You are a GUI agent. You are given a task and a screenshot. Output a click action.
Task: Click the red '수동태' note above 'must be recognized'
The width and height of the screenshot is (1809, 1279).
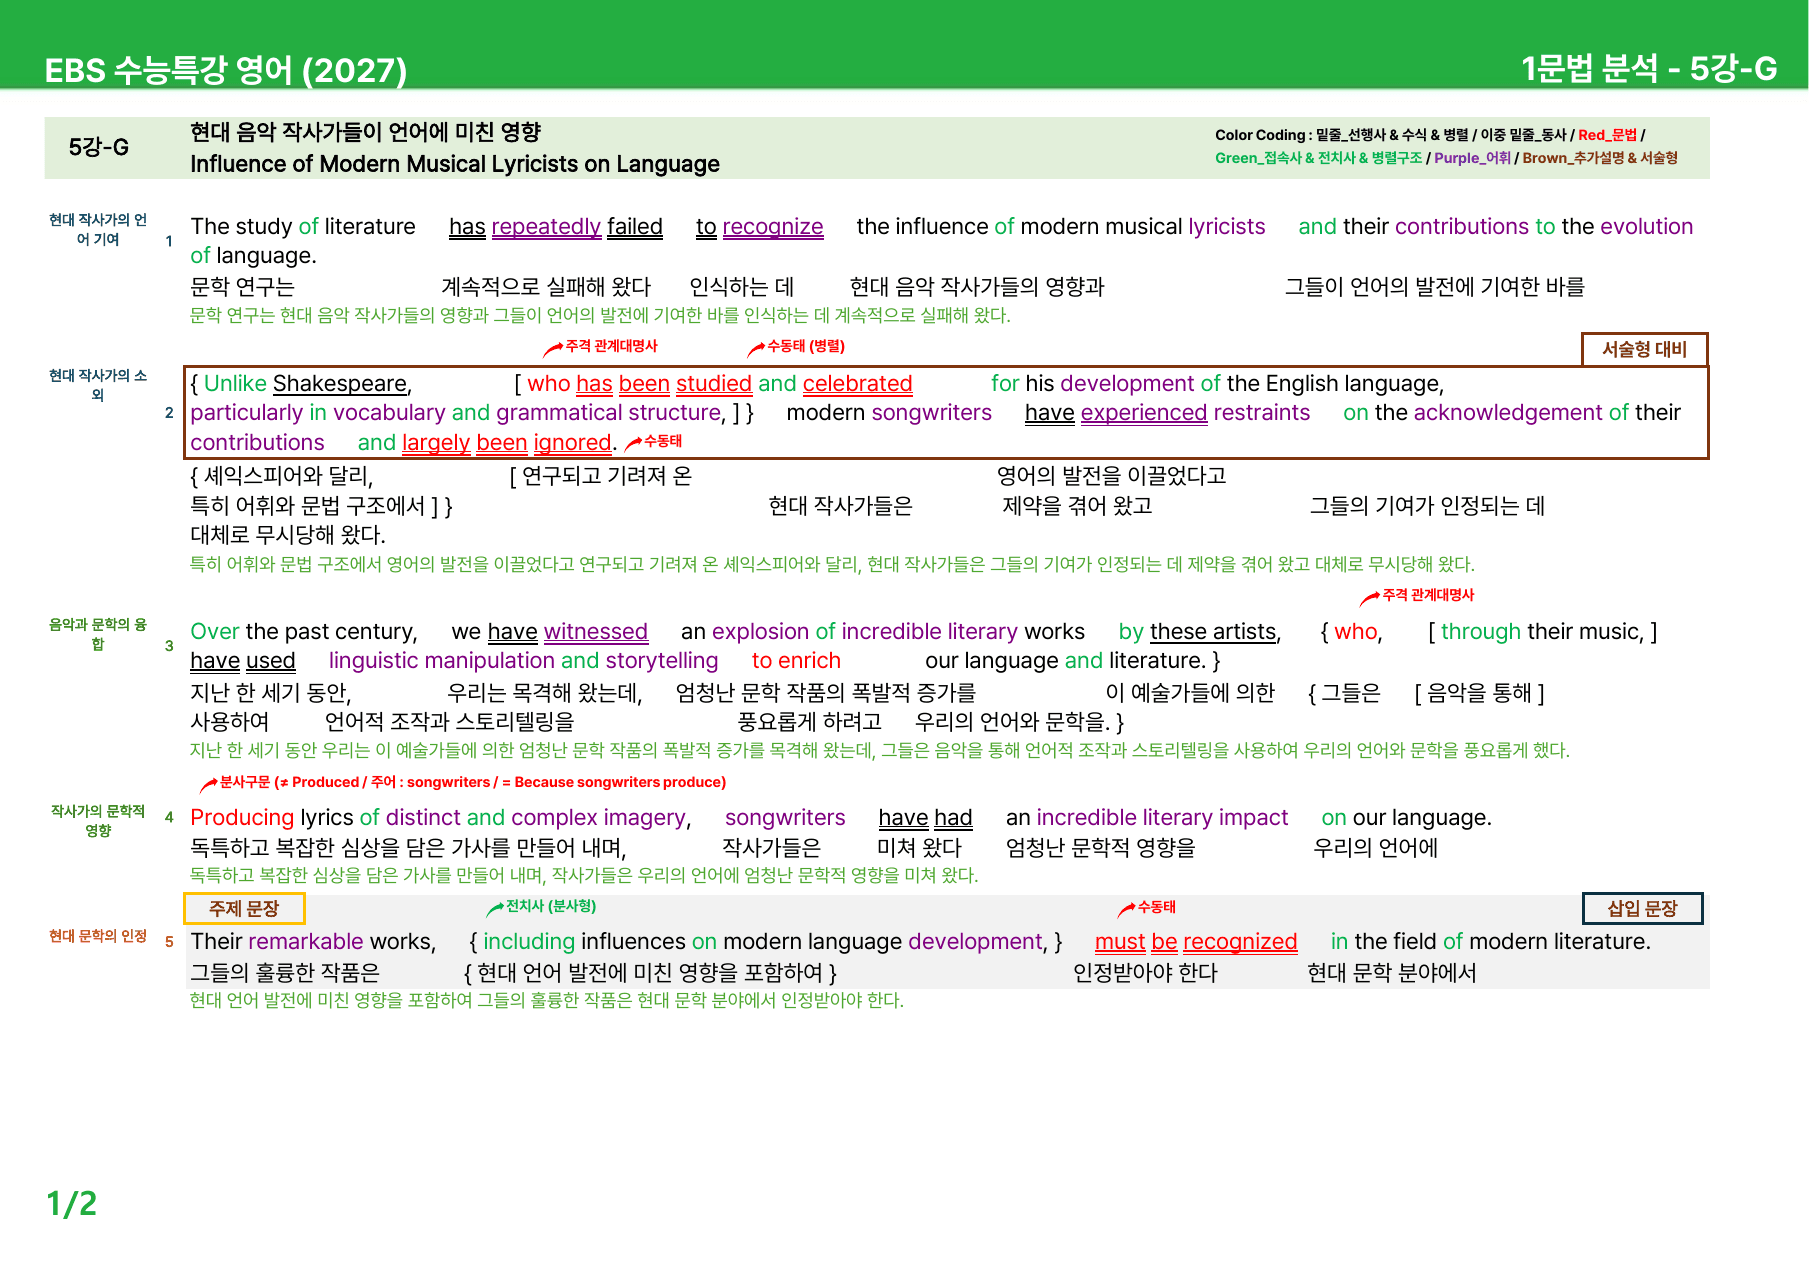[1156, 907]
